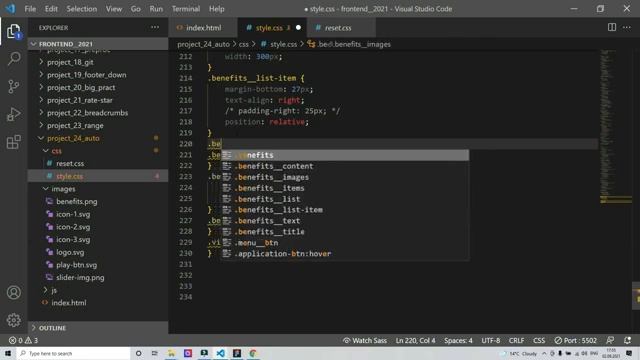Screen dimensions: 640x360
Task: Open editor More Actions ellipsis
Action: coord(627,27)
